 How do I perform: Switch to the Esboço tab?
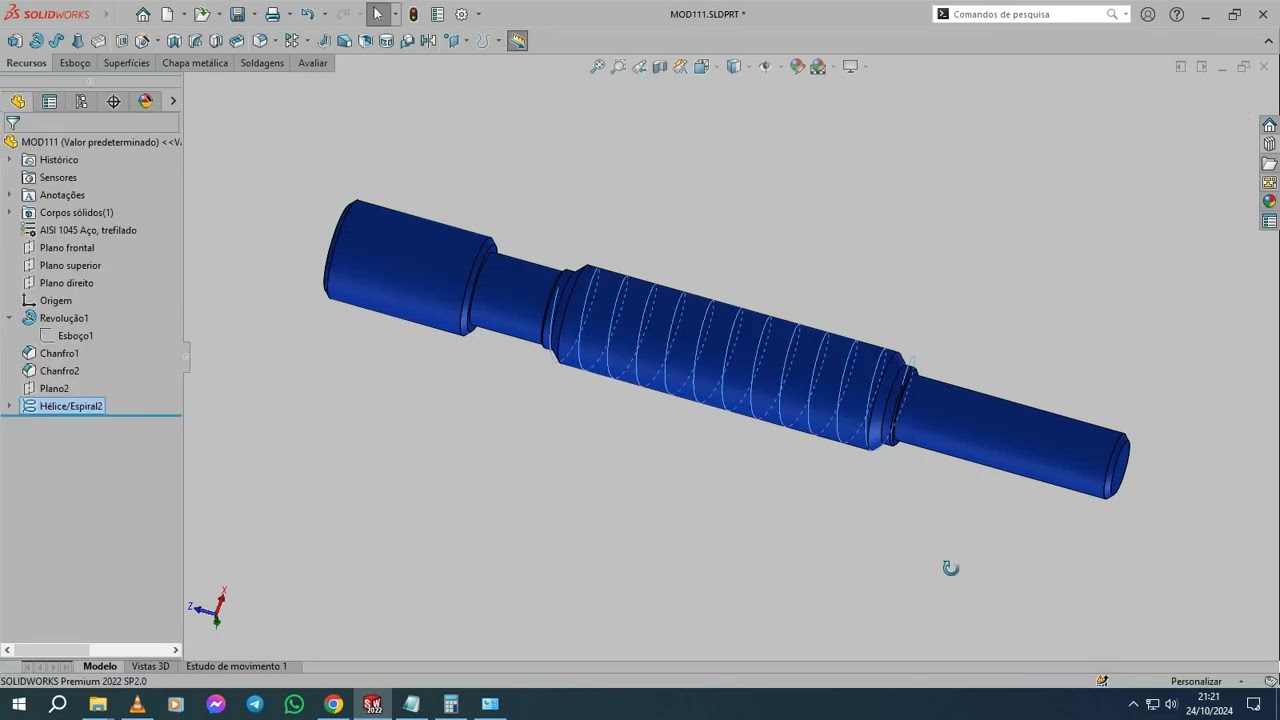[75, 63]
